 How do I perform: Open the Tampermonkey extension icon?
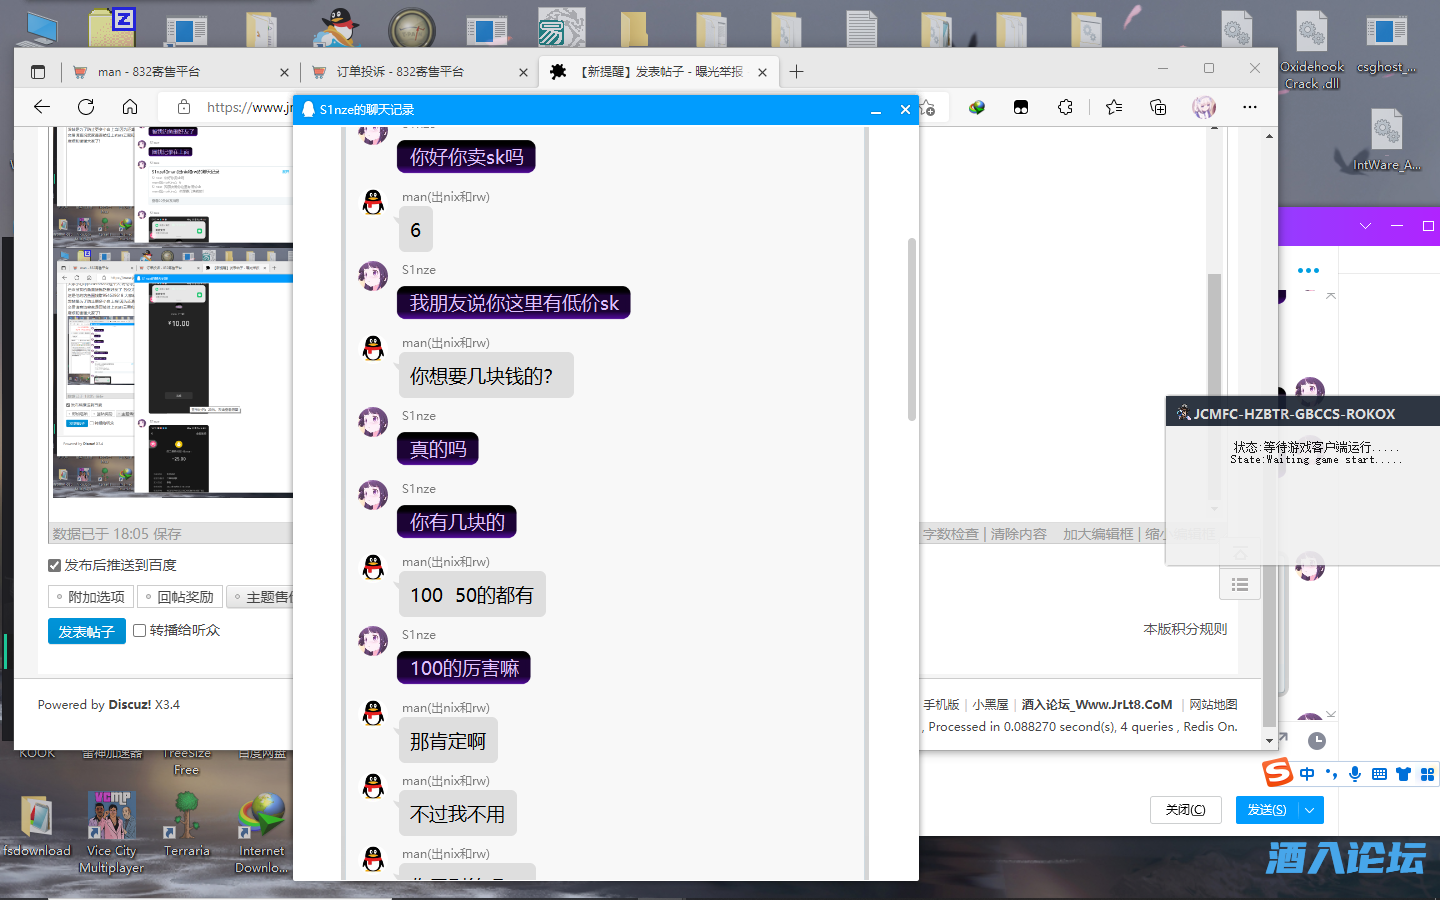(1021, 107)
